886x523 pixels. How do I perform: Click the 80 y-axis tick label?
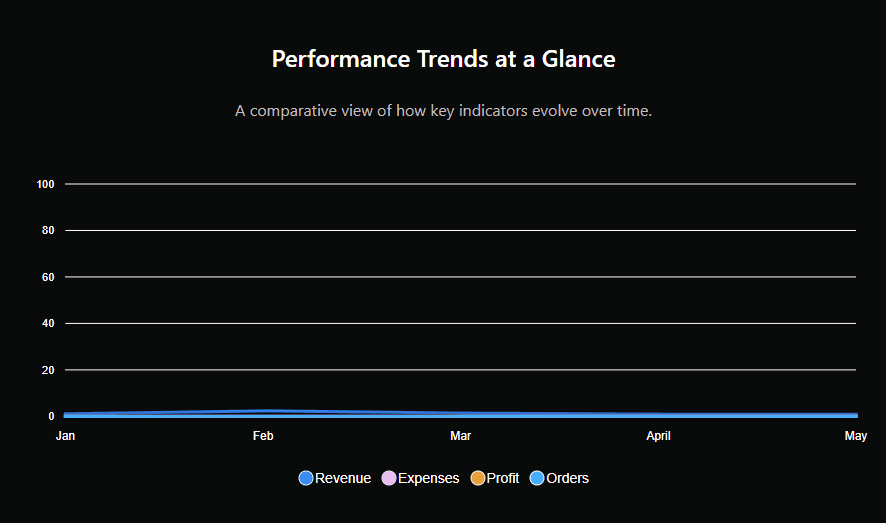47,230
